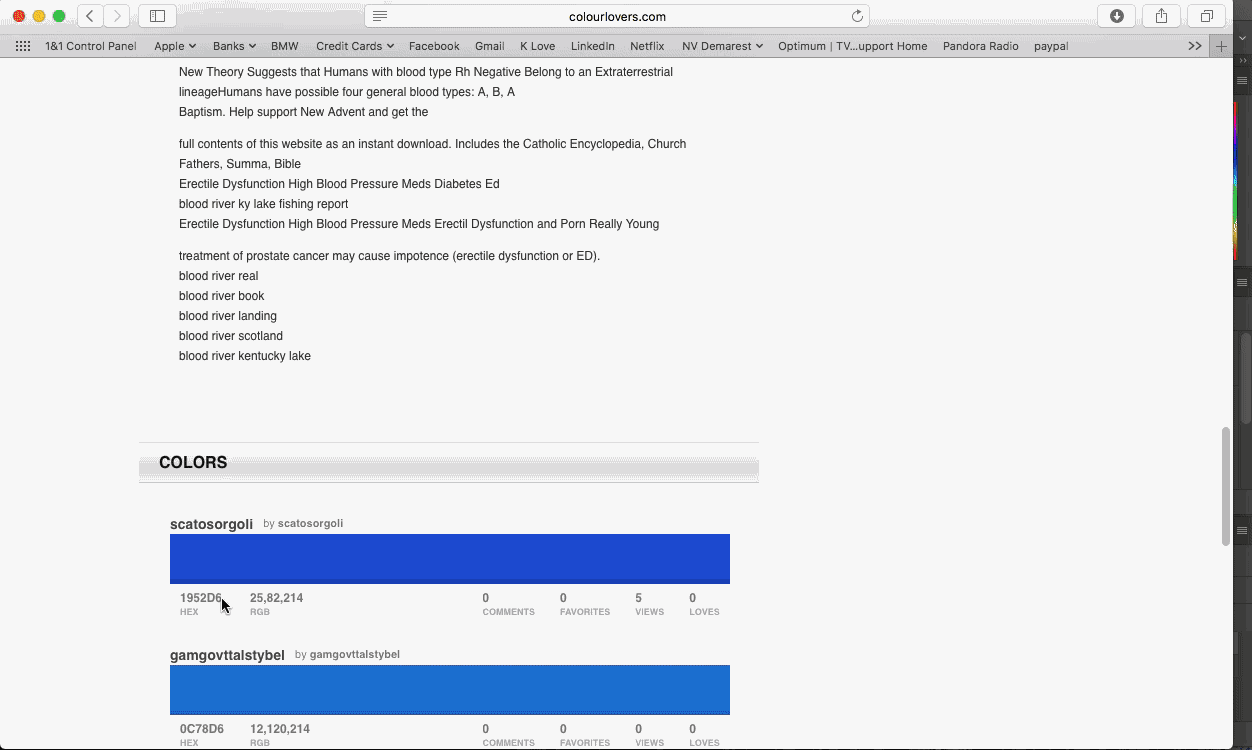
Task: Open Reader view icon in address bar
Action: (380, 16)
